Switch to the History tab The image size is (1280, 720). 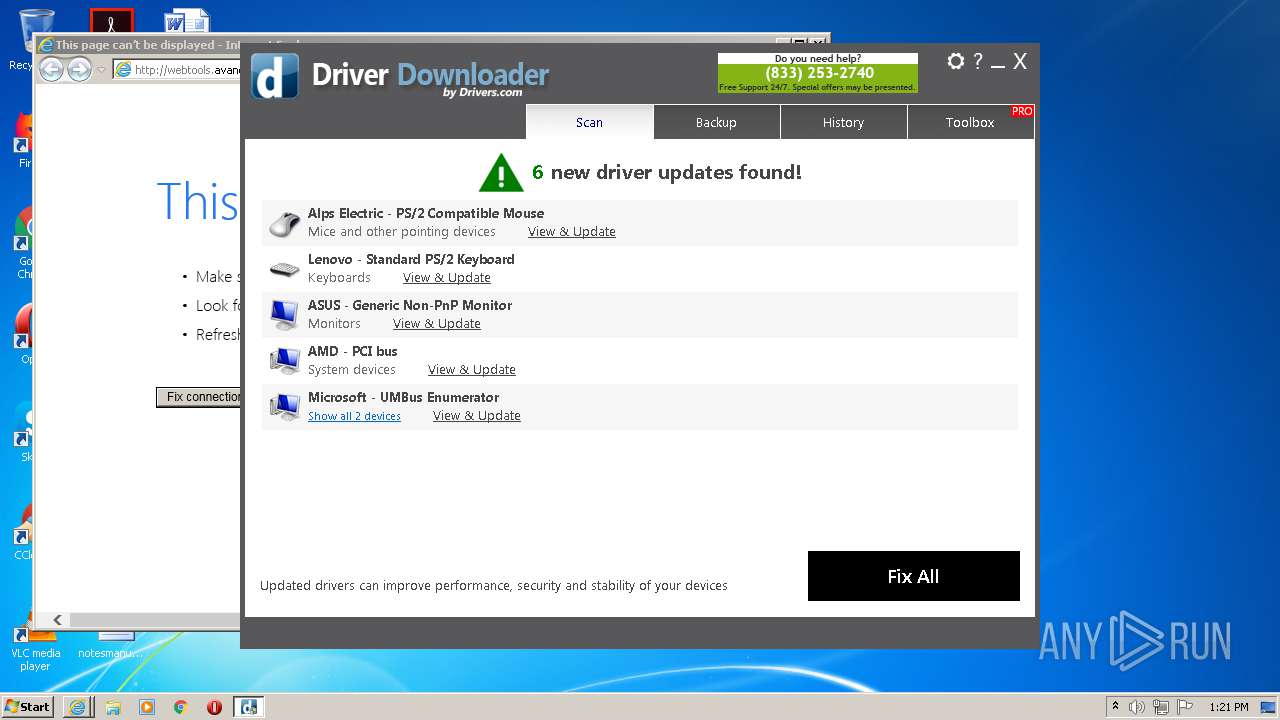coord(843,122)
